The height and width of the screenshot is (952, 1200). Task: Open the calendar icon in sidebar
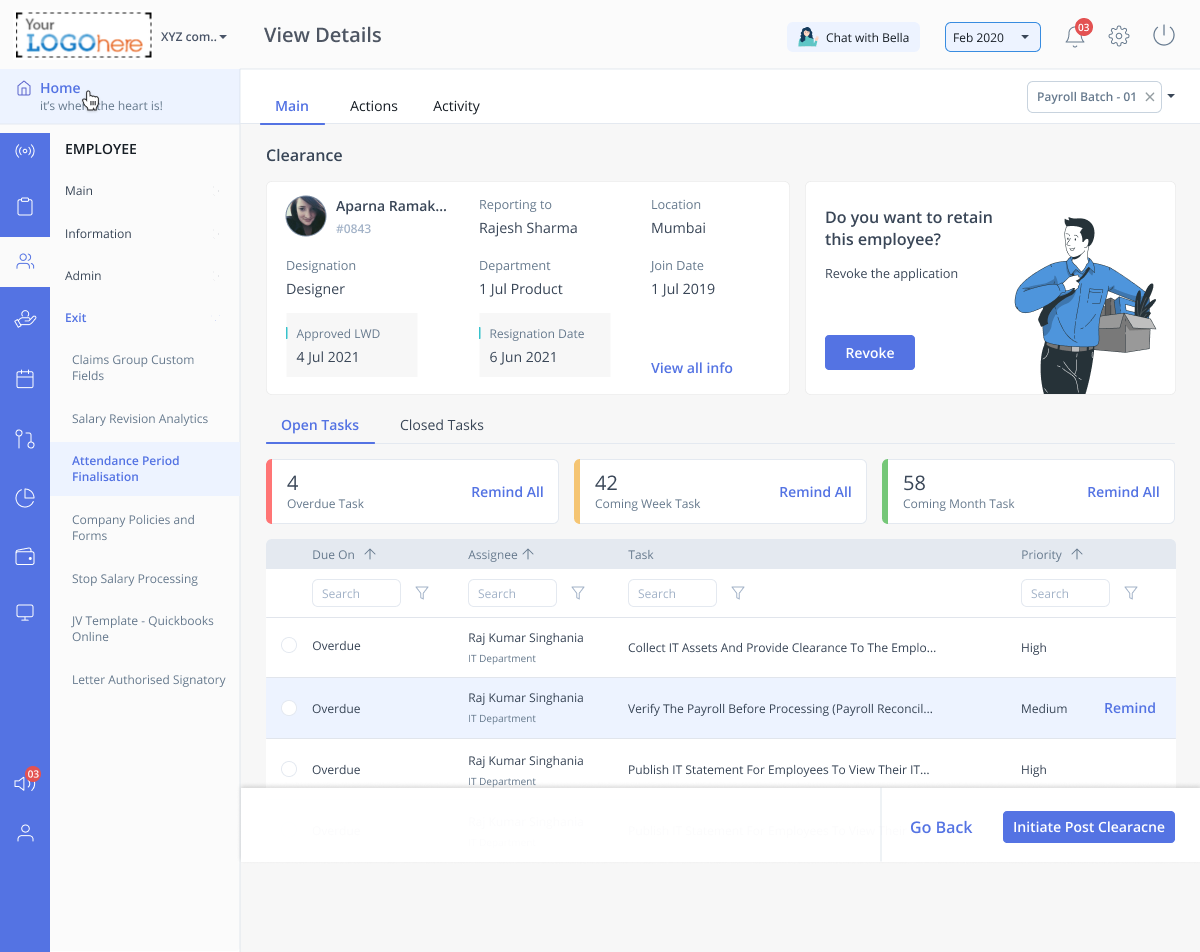point(25,379)
